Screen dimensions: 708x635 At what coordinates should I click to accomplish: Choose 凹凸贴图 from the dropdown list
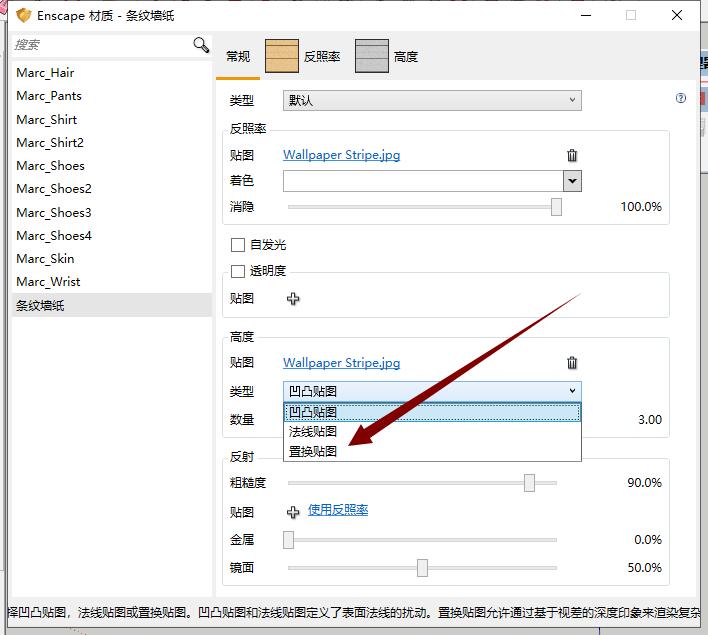point(432,412)
